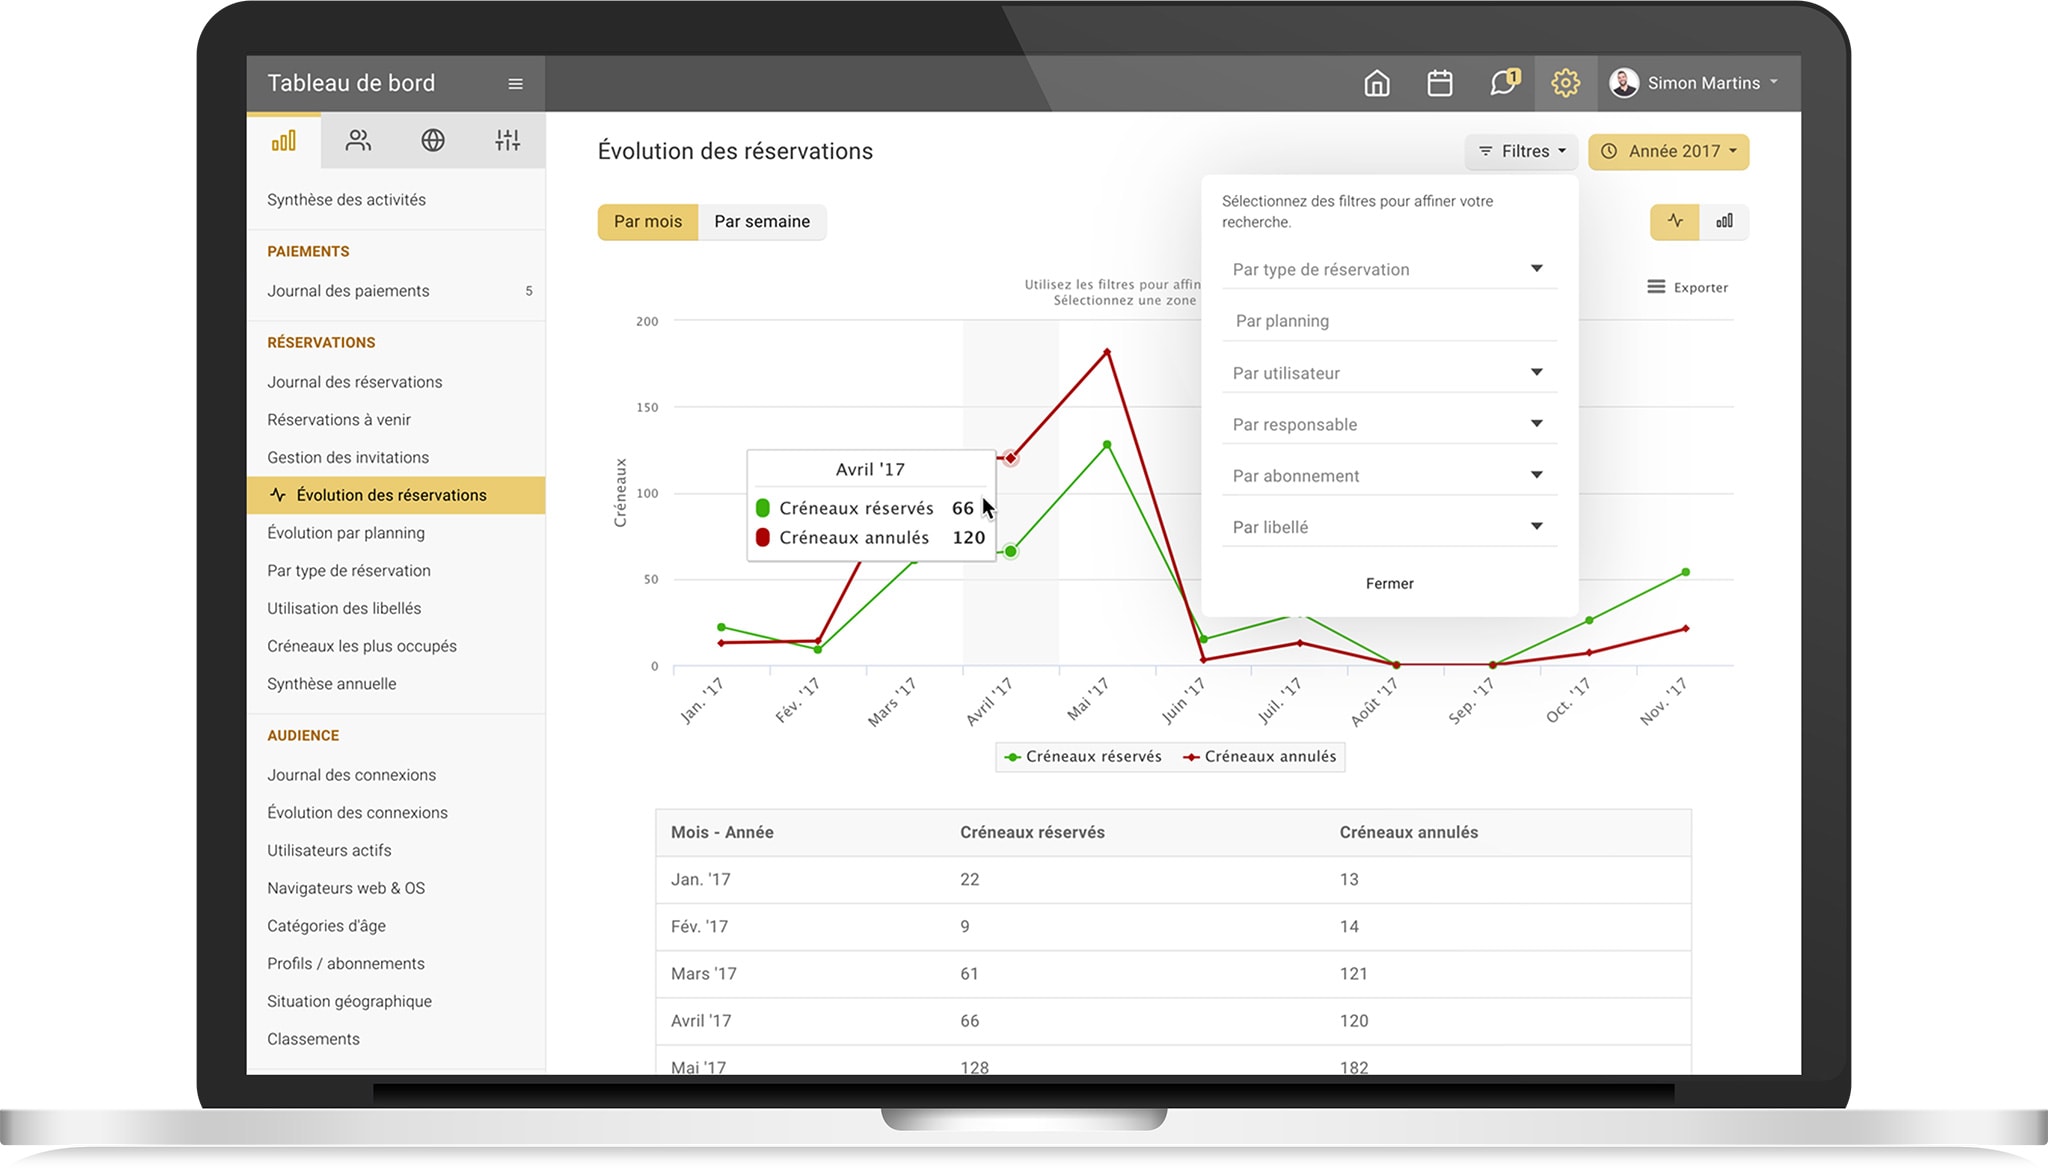Image resolution: width=2048 pixels, height=1171 pixels.
Task: Open messages icon with notification badge
Action: 1503,83
